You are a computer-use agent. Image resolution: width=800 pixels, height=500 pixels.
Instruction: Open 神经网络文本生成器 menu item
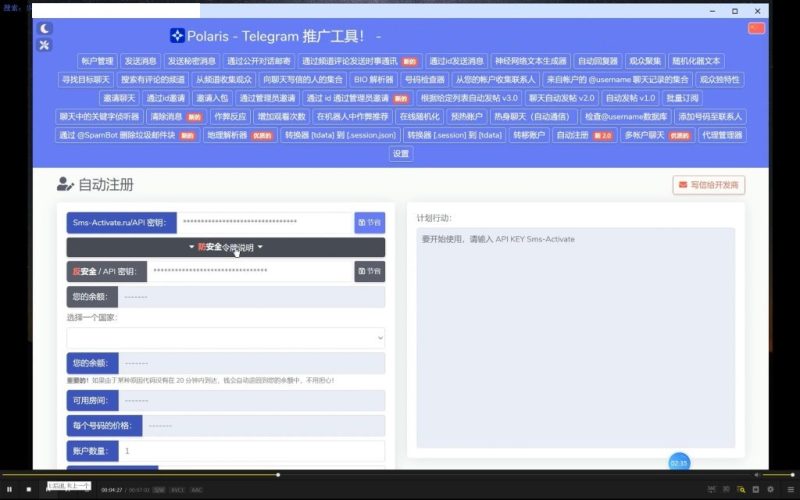(x=531, y=61)
